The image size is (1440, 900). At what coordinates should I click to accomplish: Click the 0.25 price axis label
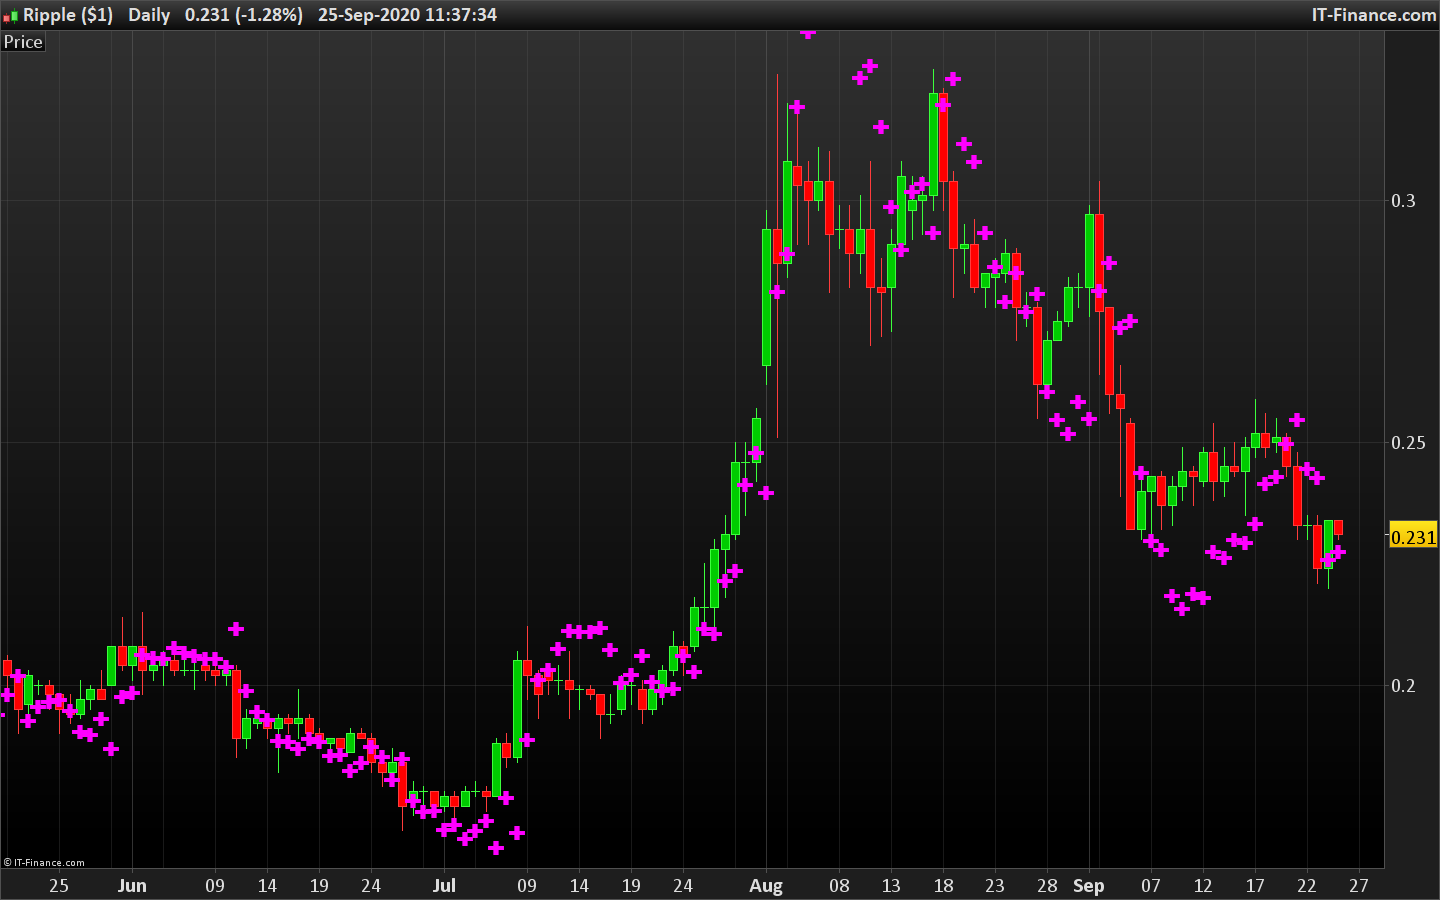click(1408, 443)
